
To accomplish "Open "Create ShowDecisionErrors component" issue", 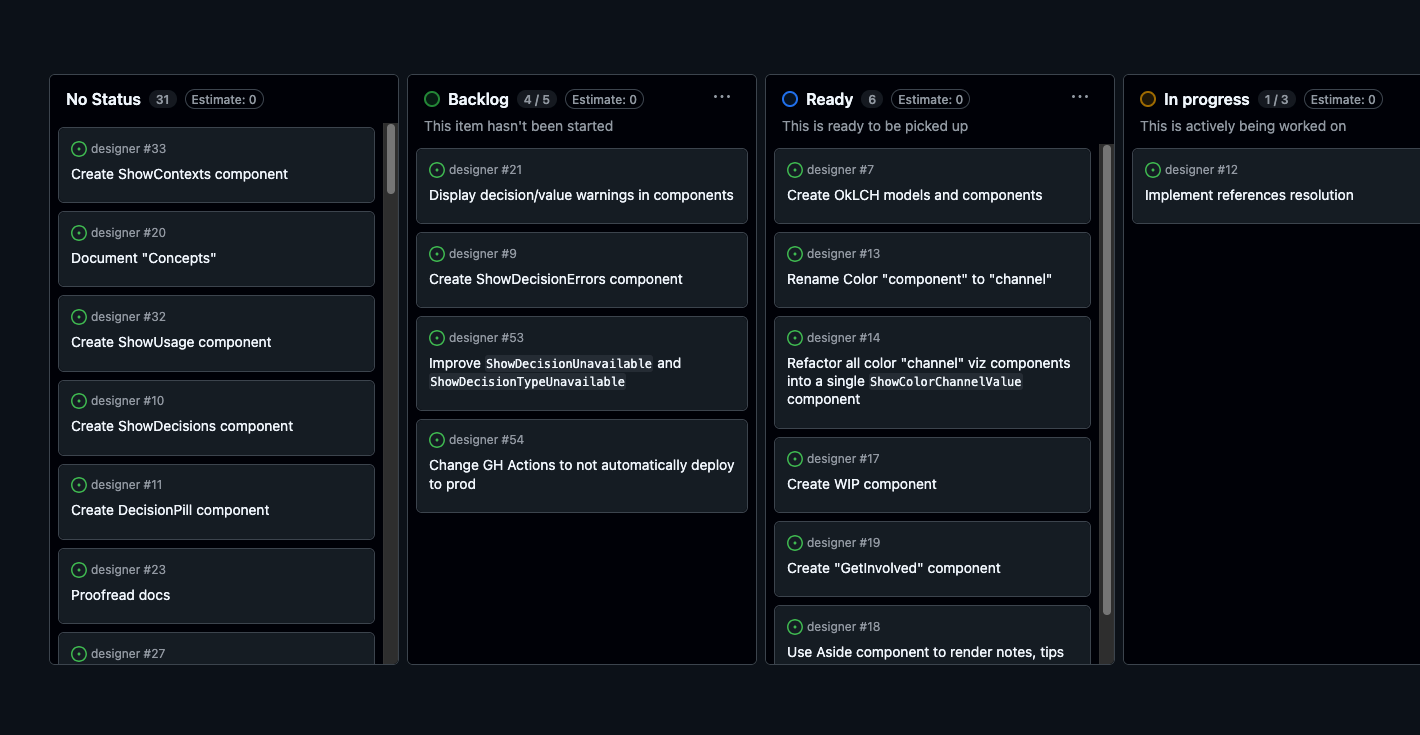I will [556, 279].
